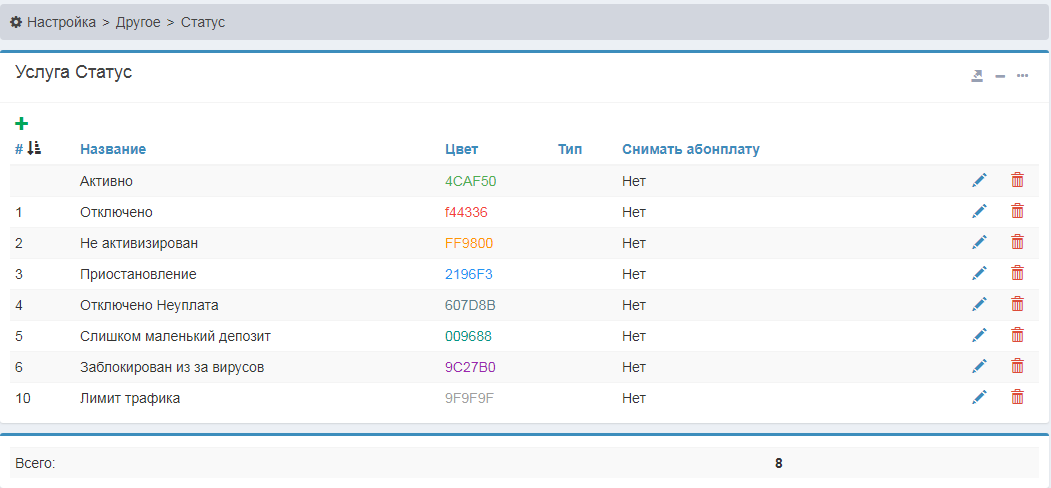The height and width of the screenshot is (488, 1051).
Task: Edit the Активно status with pencil icon
Action: (x=979, y=180)
